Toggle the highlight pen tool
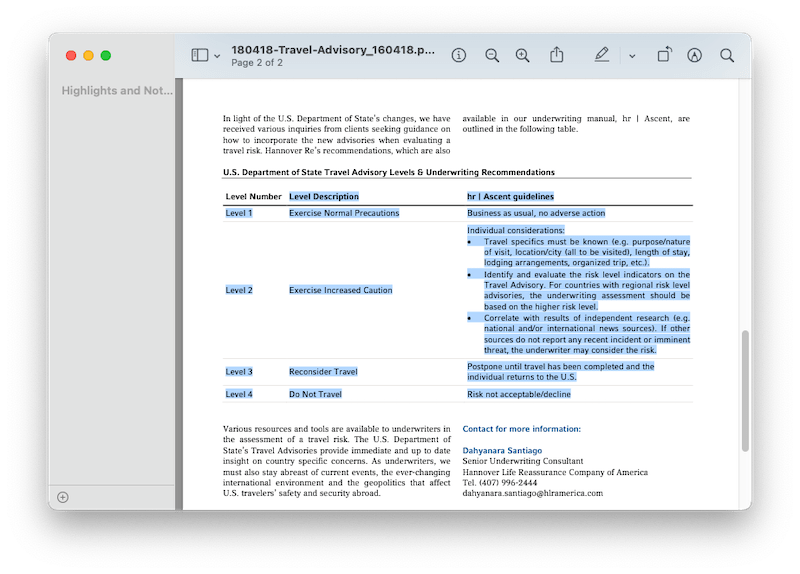The width and height of the screenshot is (800, 574). point(601,56)
